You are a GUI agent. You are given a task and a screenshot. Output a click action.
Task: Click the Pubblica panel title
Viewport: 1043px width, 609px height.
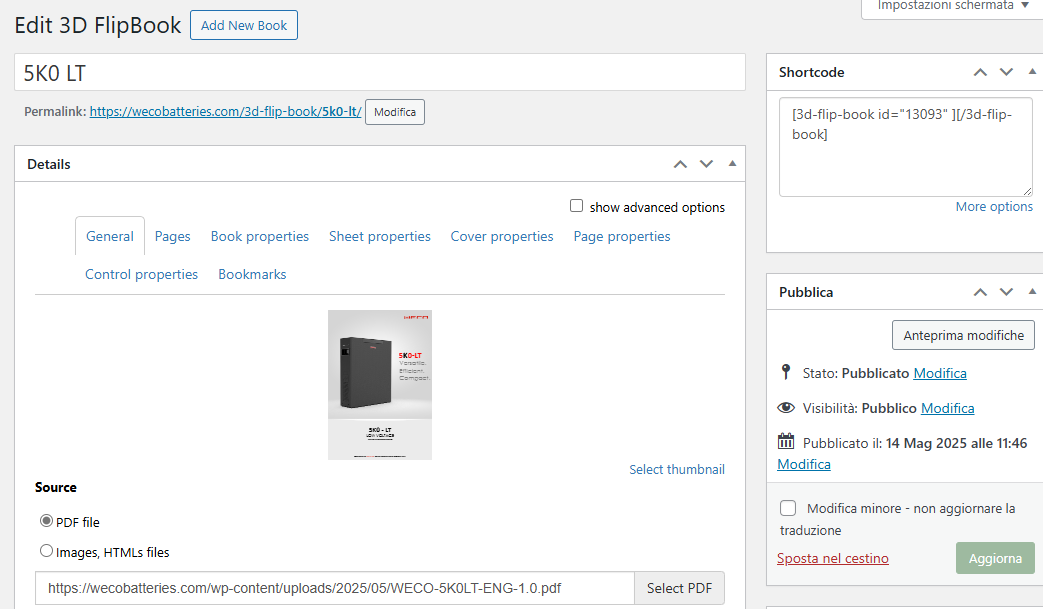(x=806, y=292)
